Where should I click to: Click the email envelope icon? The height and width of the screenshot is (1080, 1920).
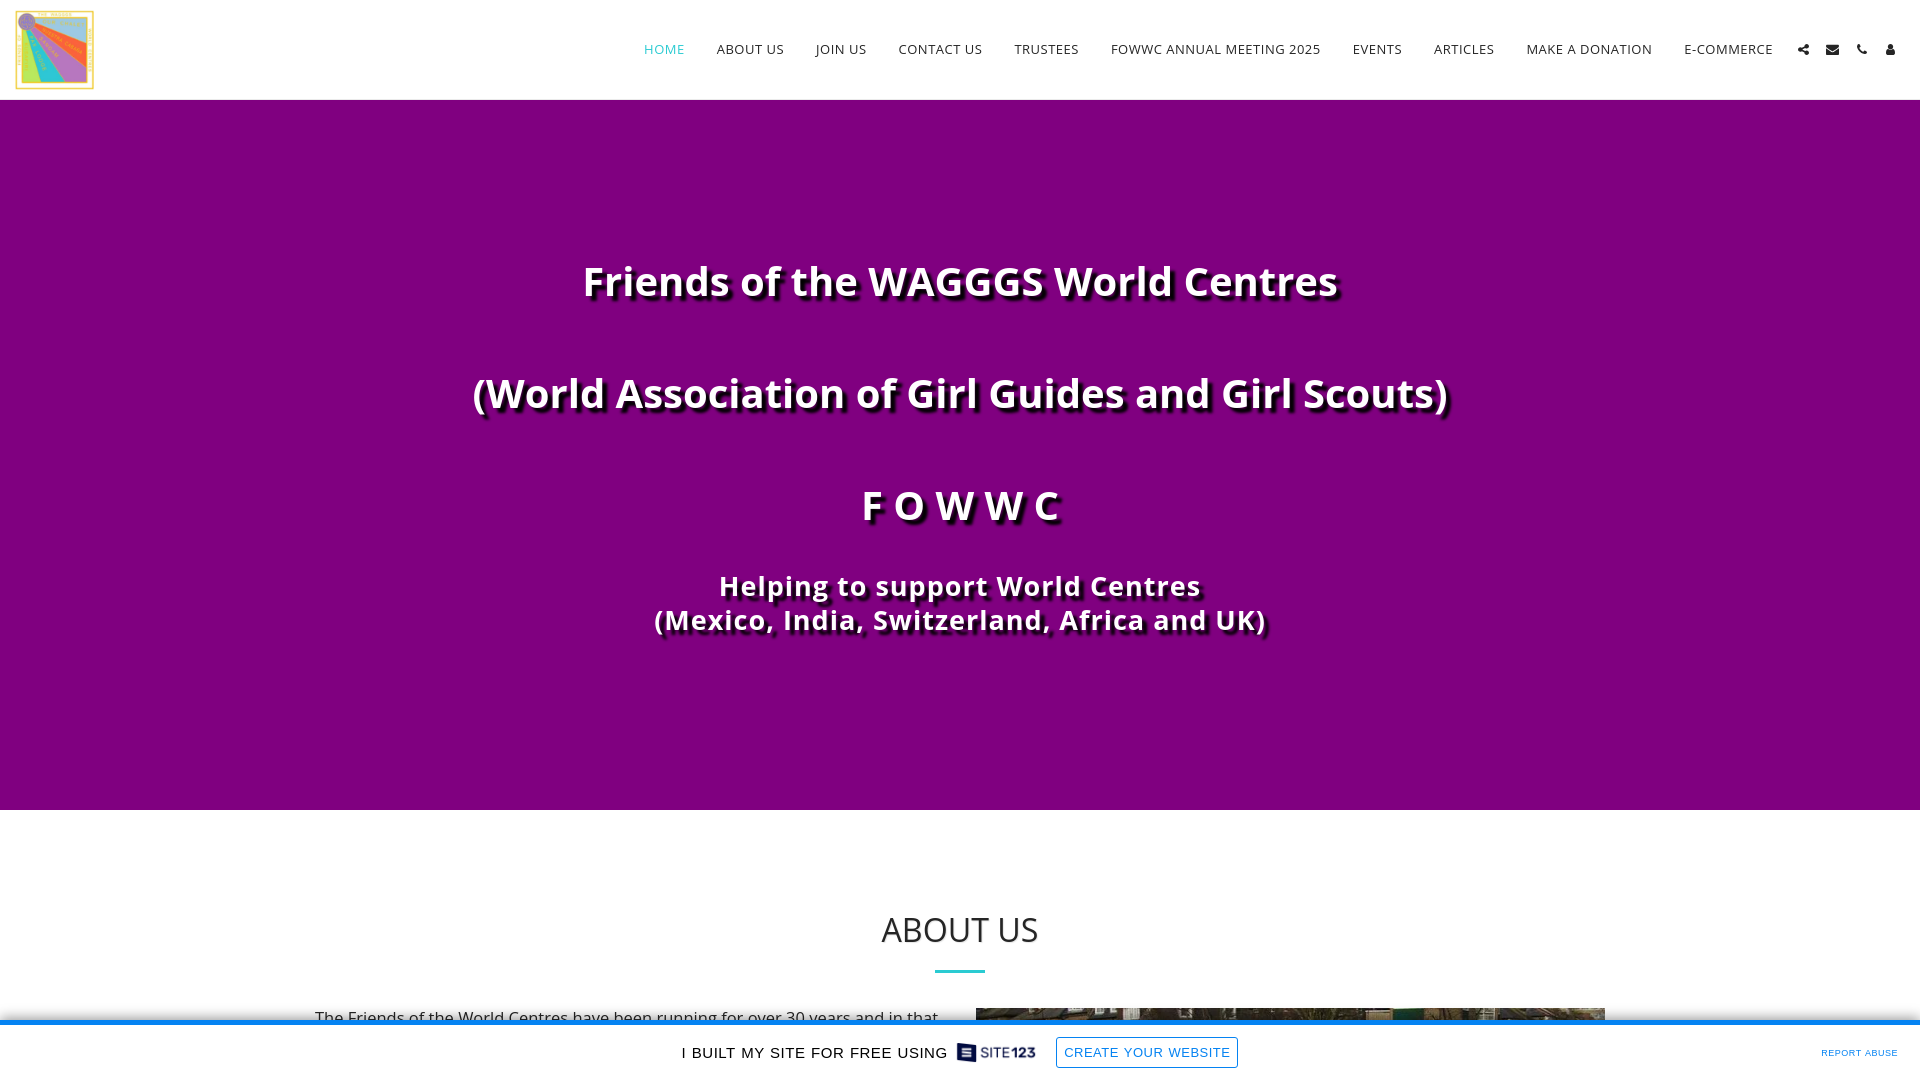point(1832,50)
